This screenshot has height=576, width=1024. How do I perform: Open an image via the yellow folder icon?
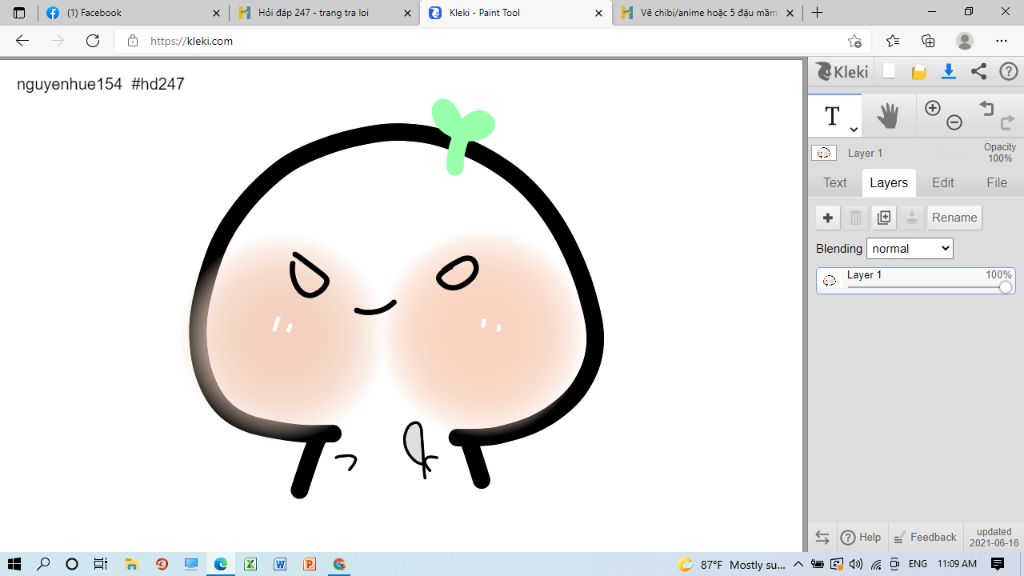pyautogui.click(x=919, y=72)
